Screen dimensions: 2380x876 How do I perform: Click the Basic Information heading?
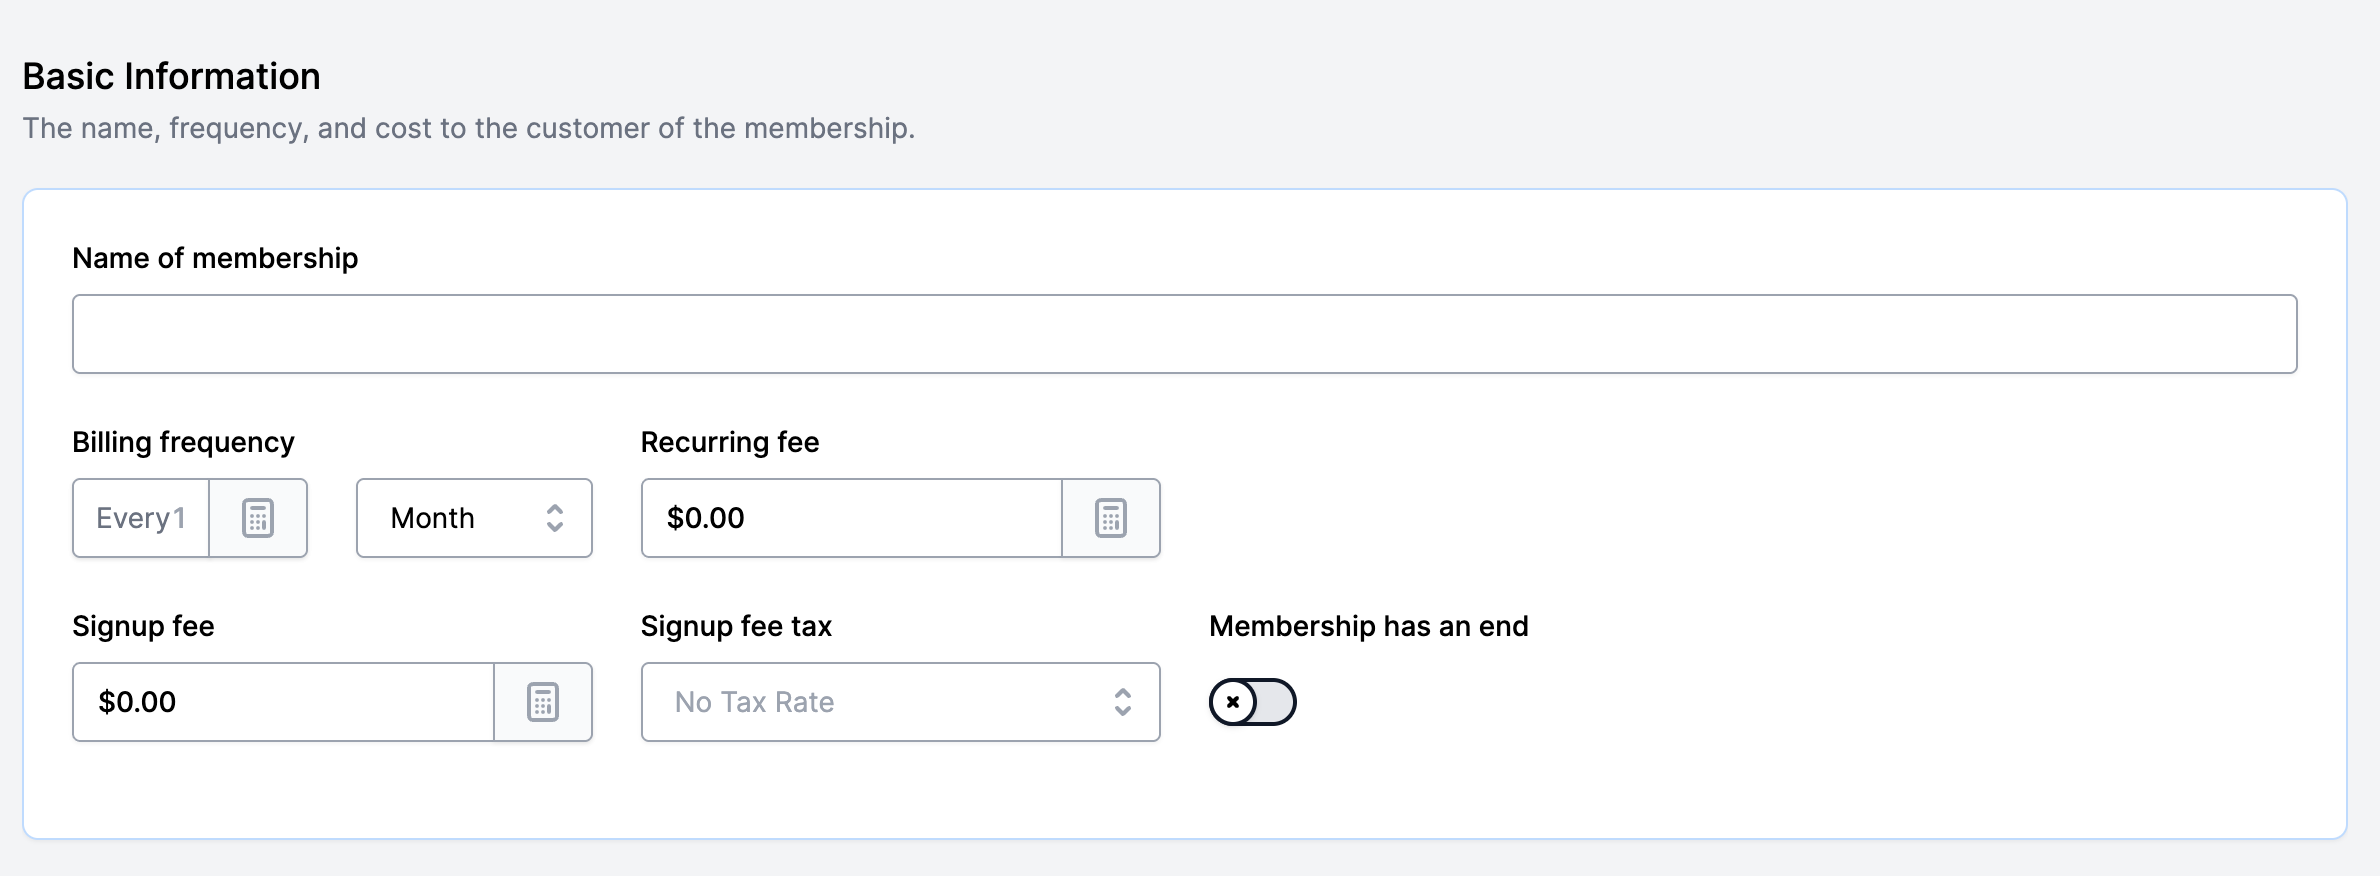click(x=172, y=76)
